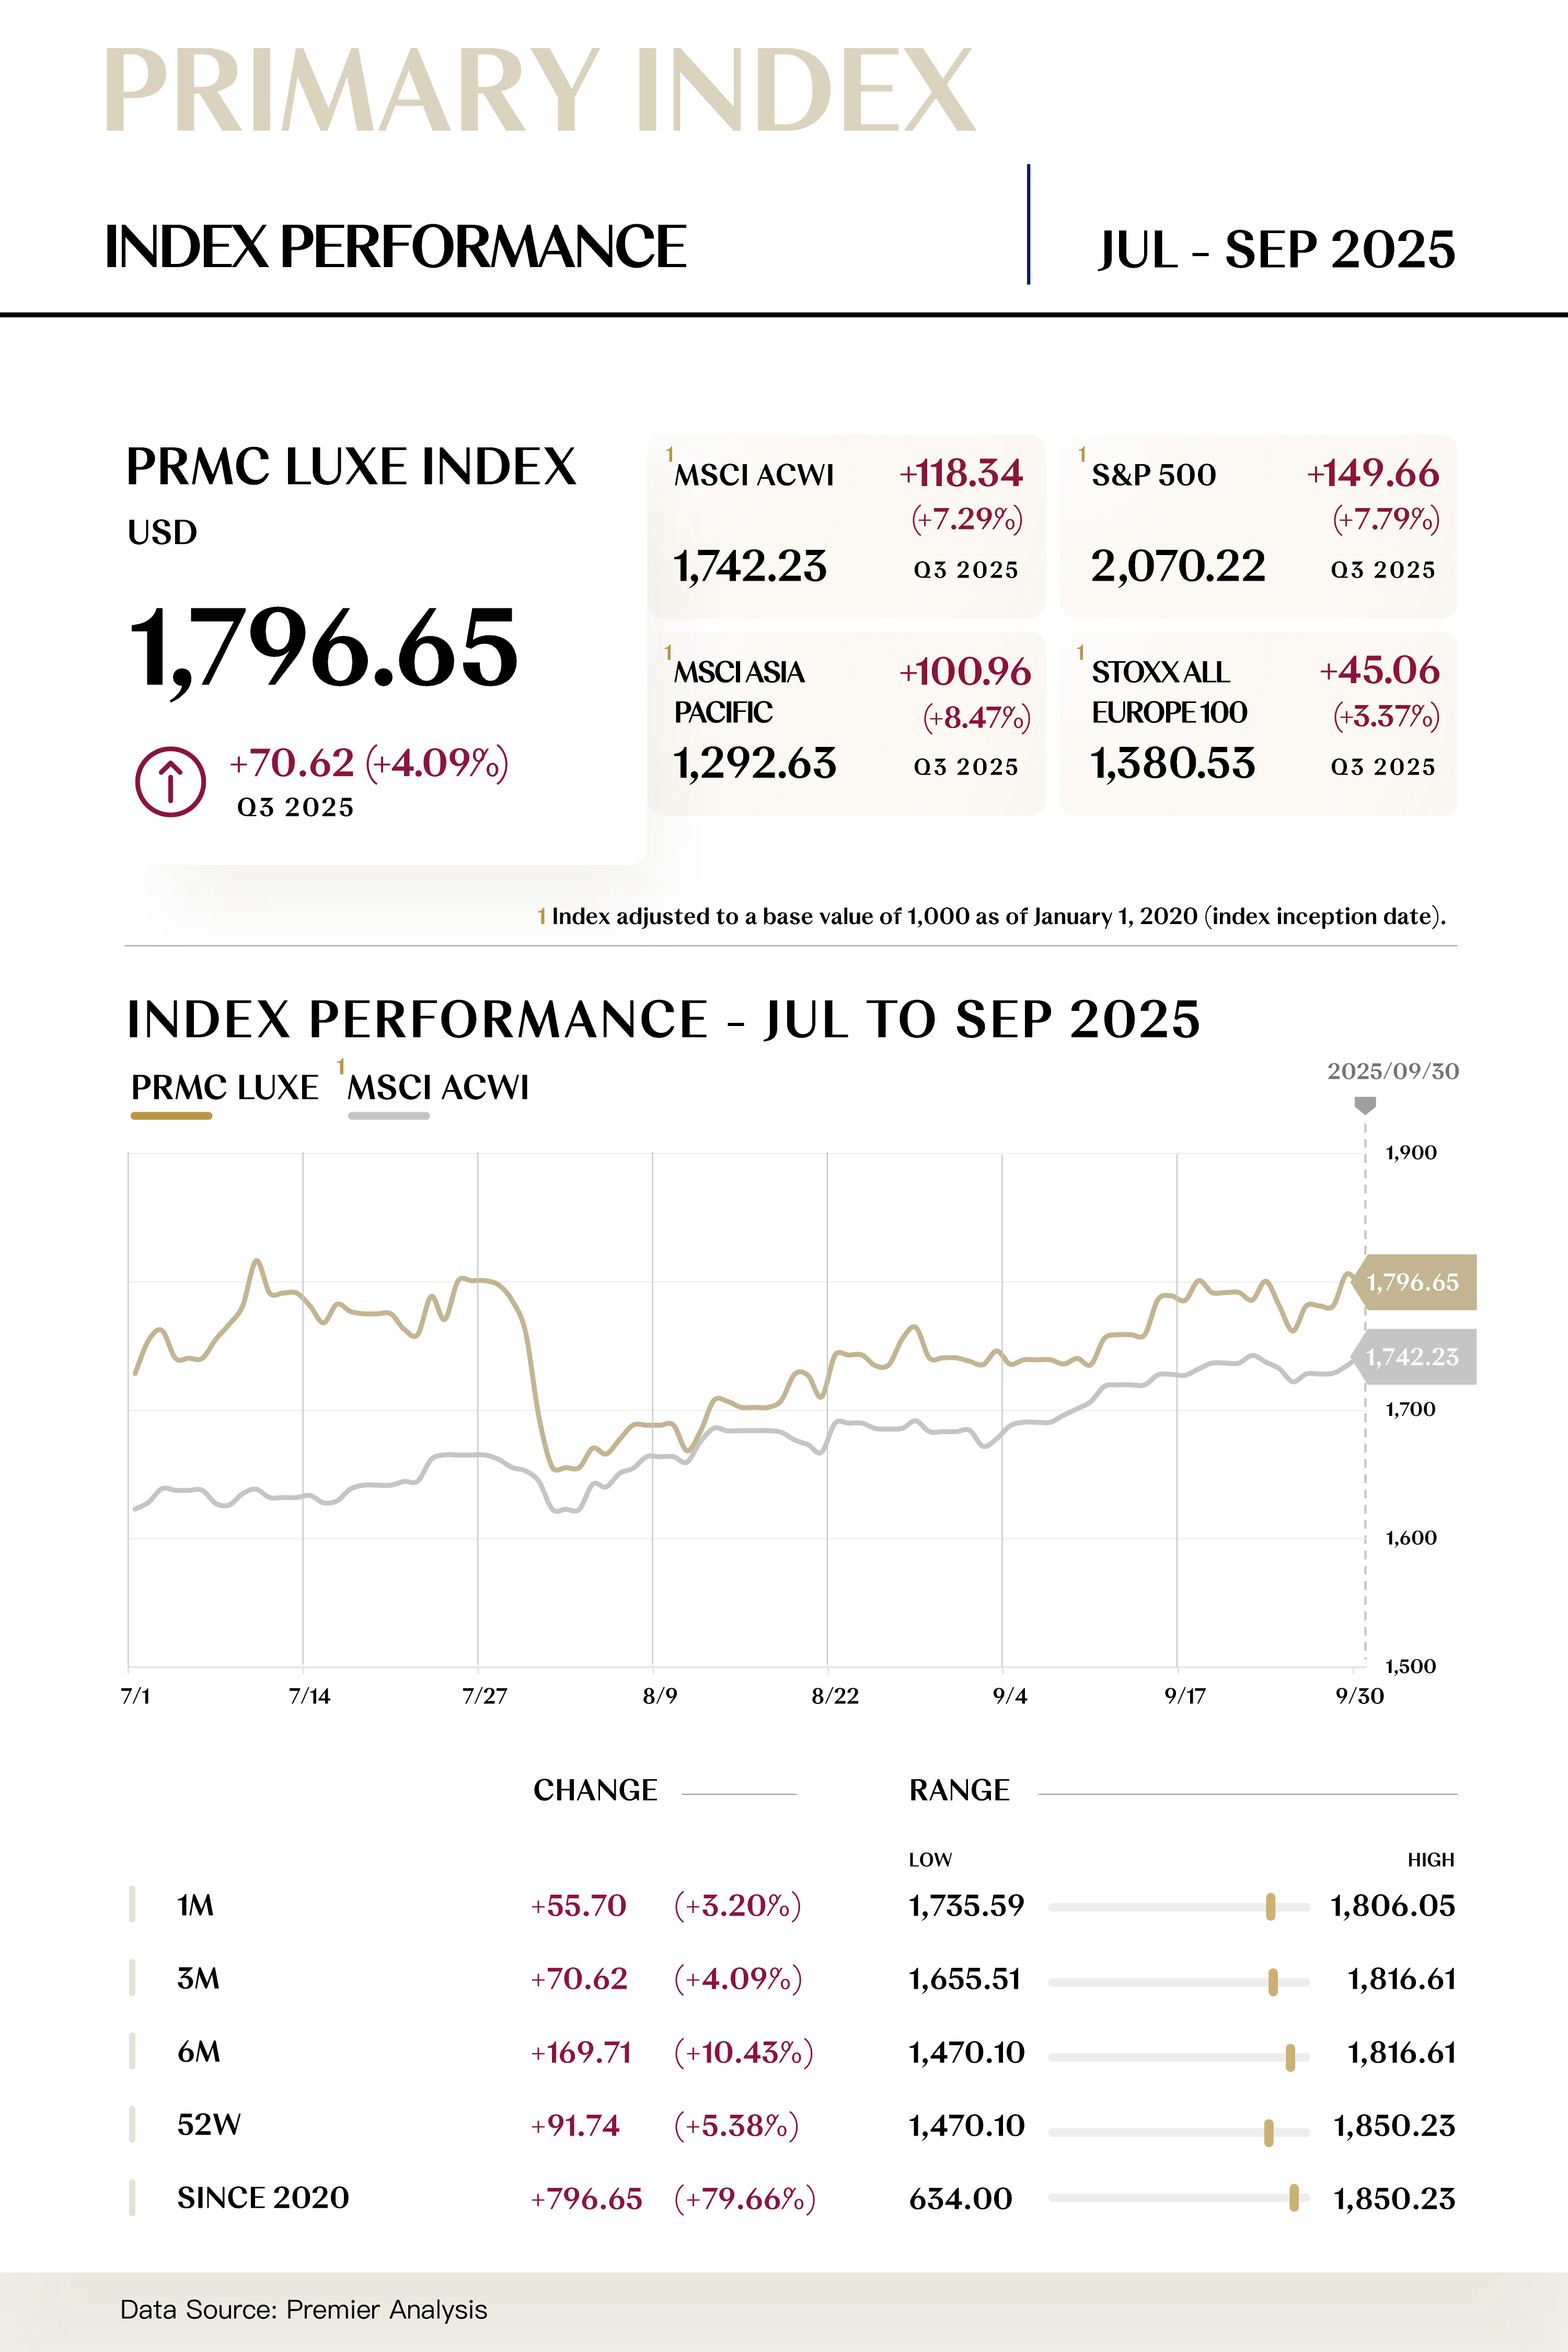
Task: Click the 52W range slider marker
Action: click(x=1268, y=2132)
